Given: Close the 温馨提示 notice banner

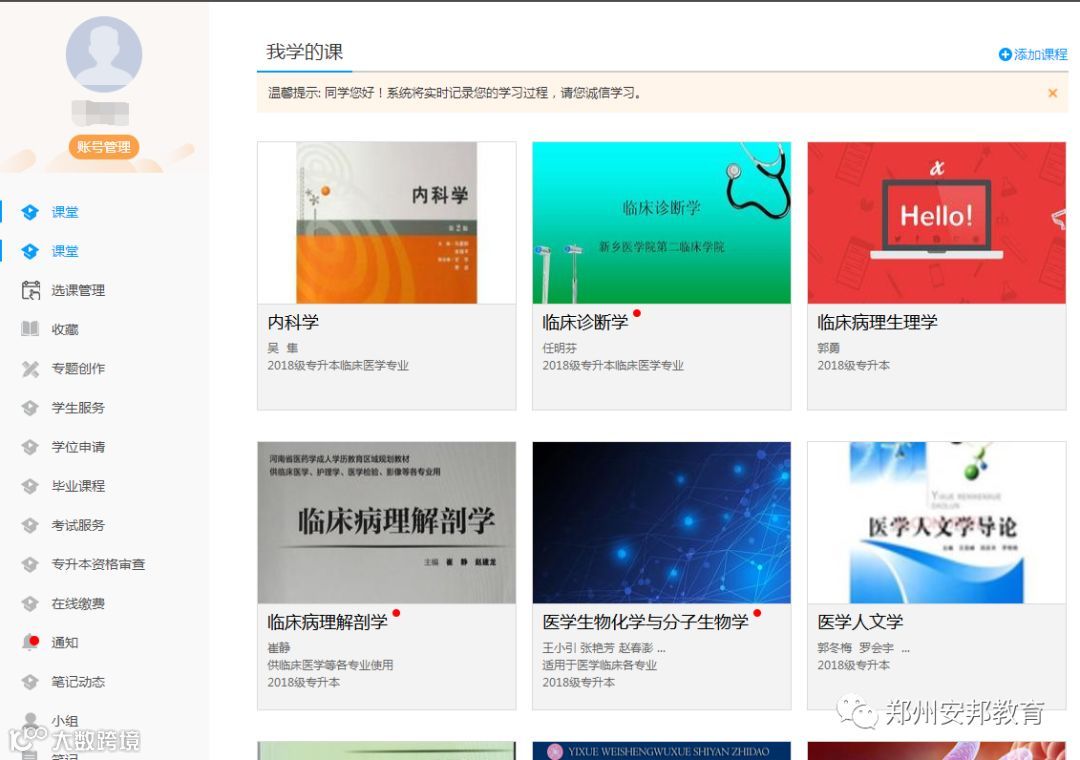Looking at the screenshot, I should click(1052, 93).
